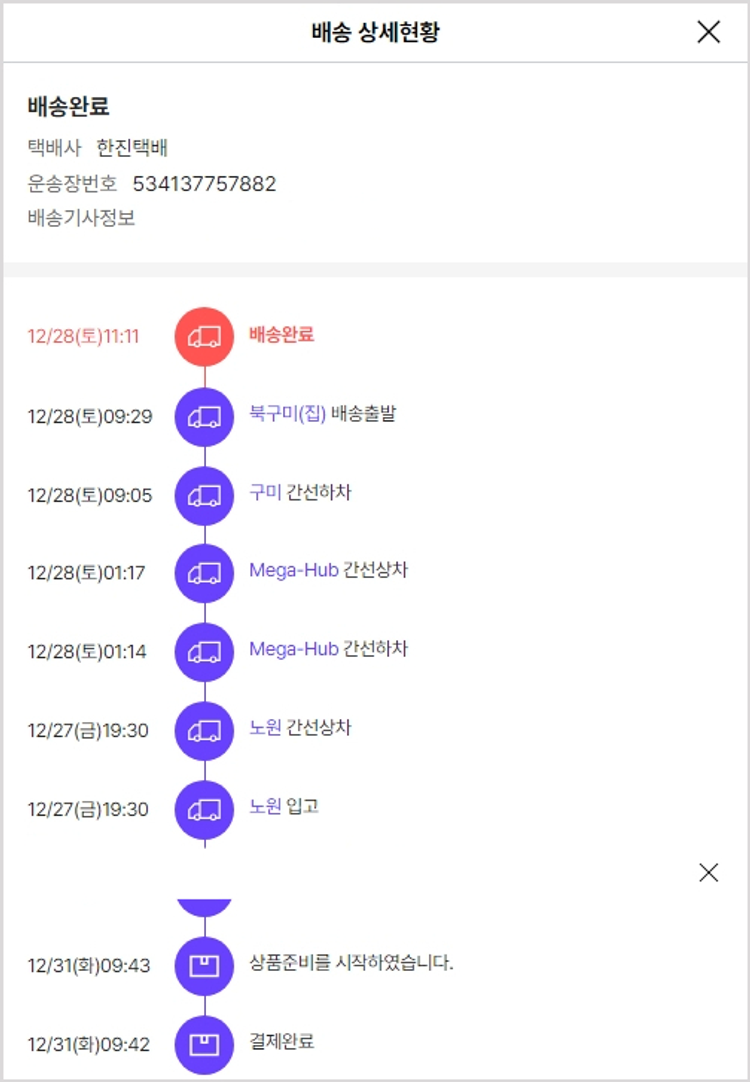Click the 북구미(집) 배송출발 truck icon
750x1082 pixels.
click(204, 416)
